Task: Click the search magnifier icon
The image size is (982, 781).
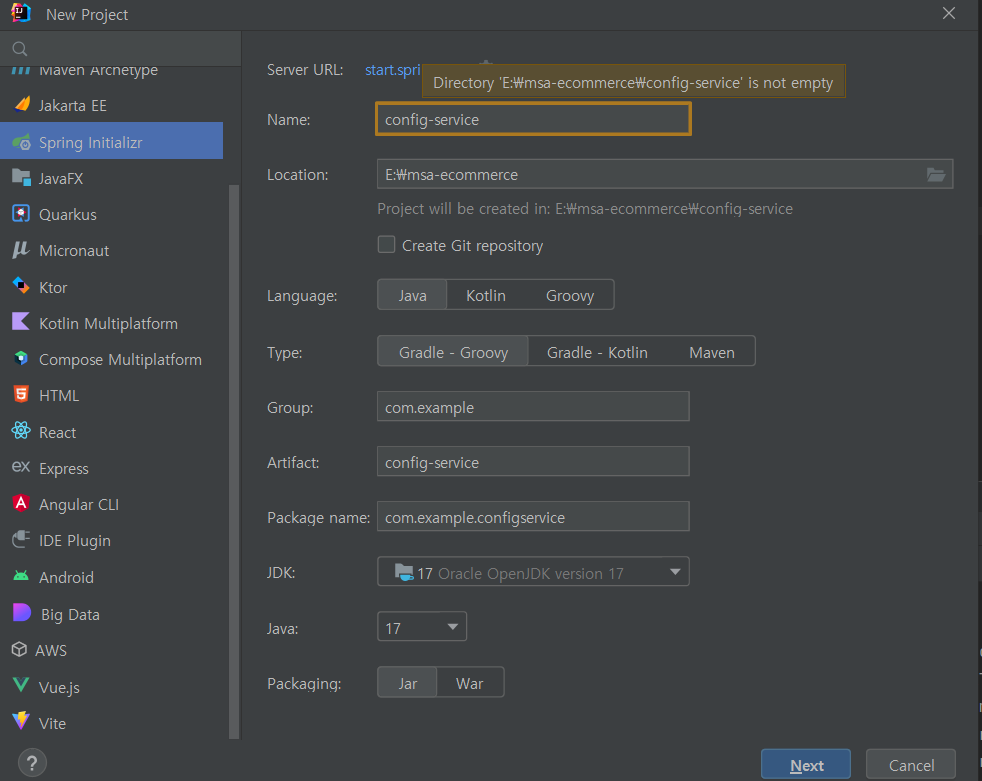Action: pos(20,49)
